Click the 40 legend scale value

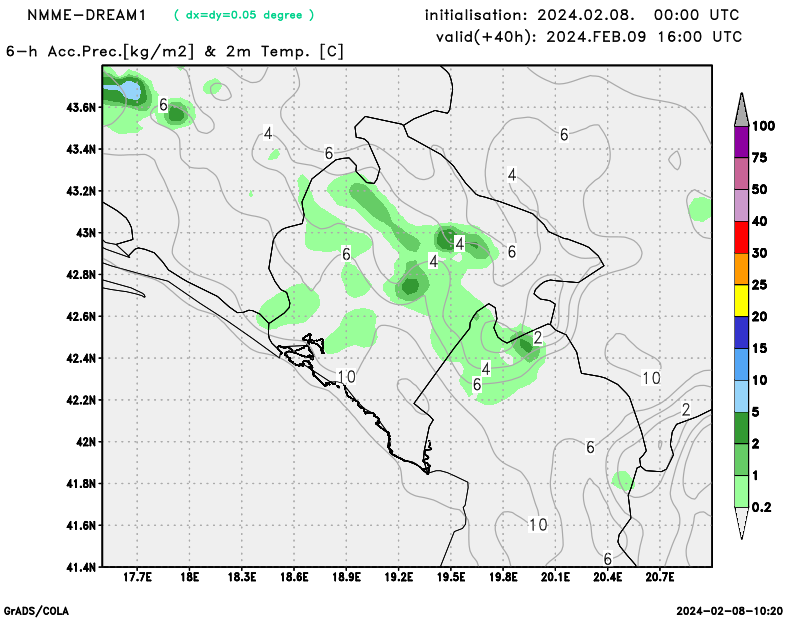[x=760, y=221]
